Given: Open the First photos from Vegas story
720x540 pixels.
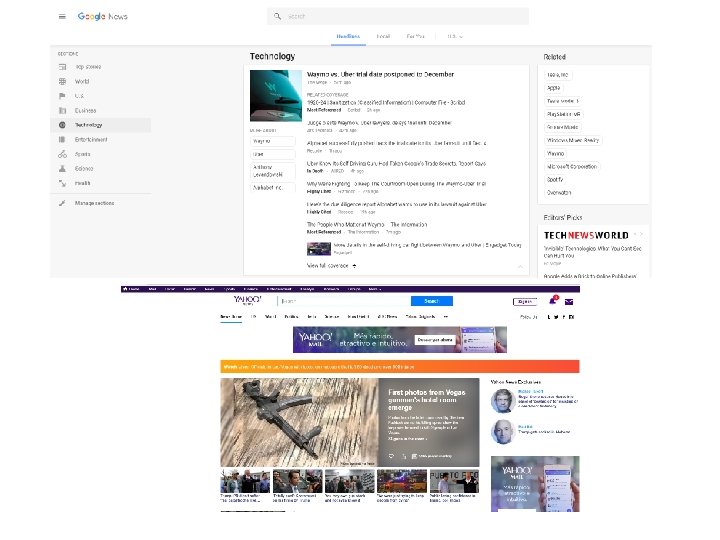Looking at the screenshot, I should [427, 400].
